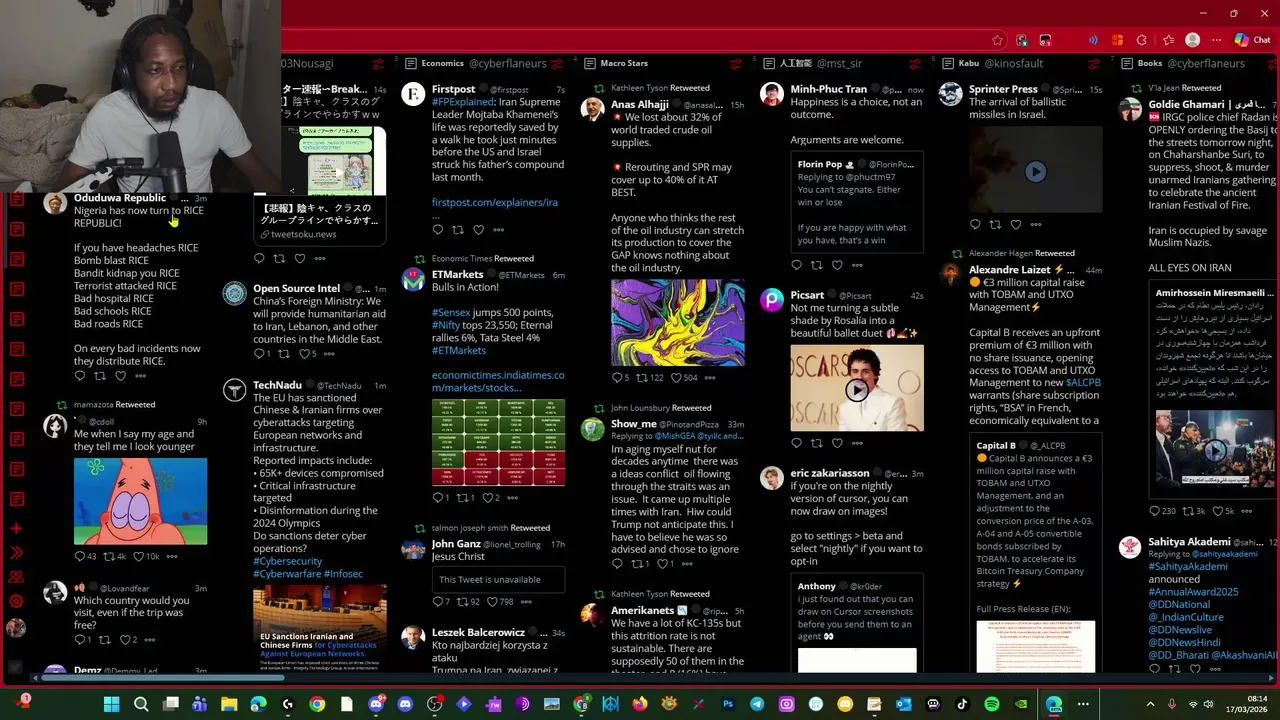Screen dimensions: 1280x720
Task: Expand sidebar with the double-chevron icon
Action: click(16, 552)
